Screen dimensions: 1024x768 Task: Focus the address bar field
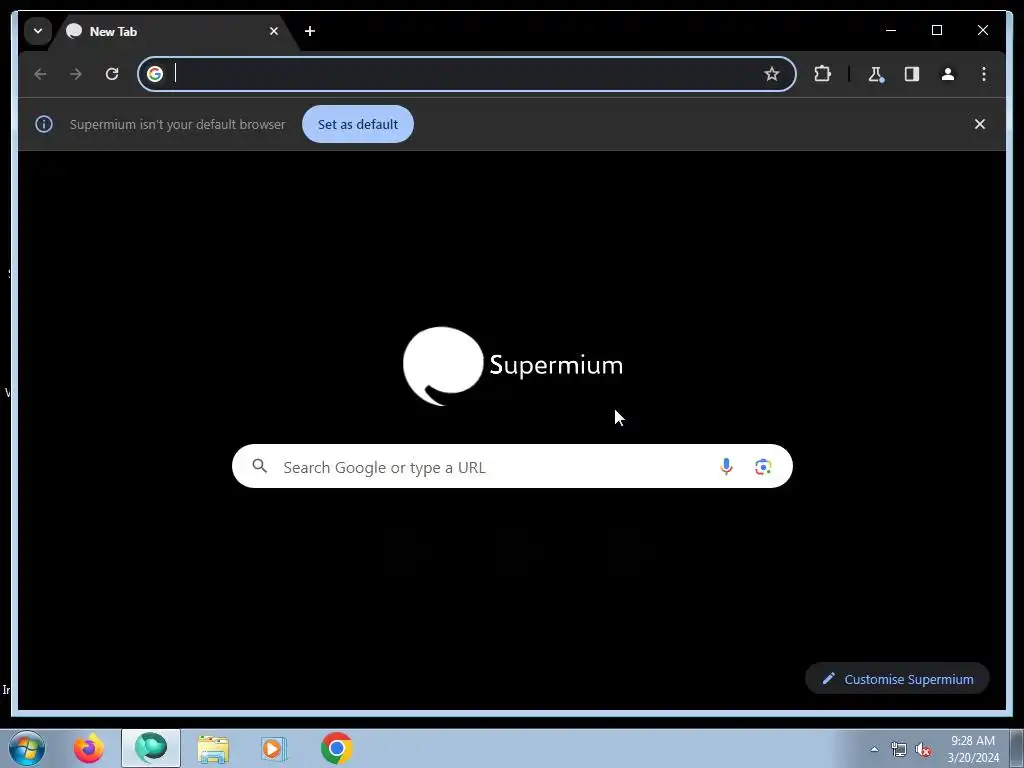[x=466, y=74]
